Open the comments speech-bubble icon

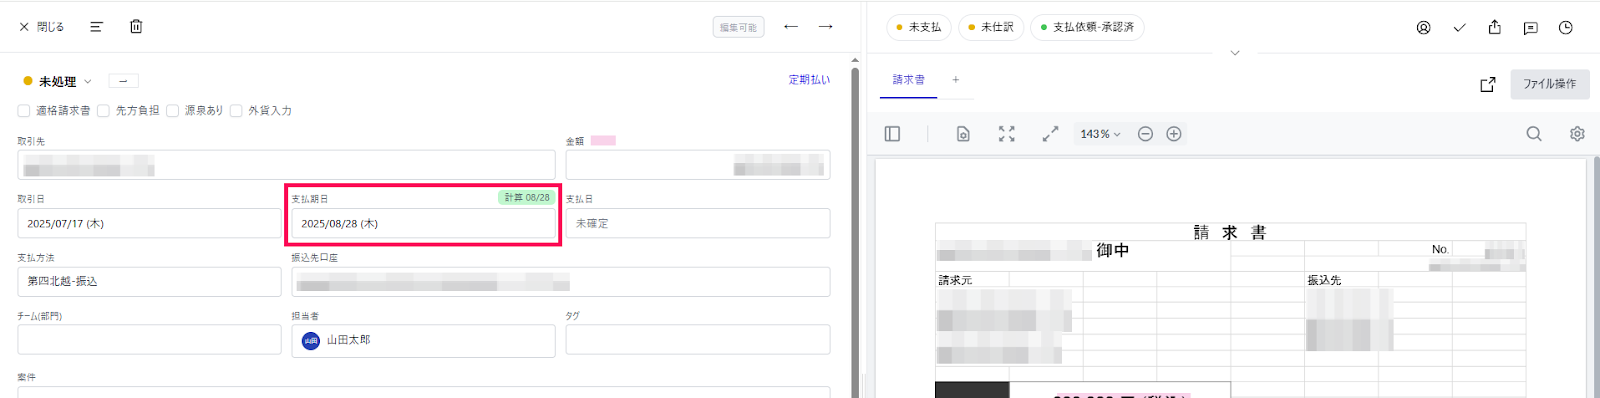click(x=1530, y=28)
